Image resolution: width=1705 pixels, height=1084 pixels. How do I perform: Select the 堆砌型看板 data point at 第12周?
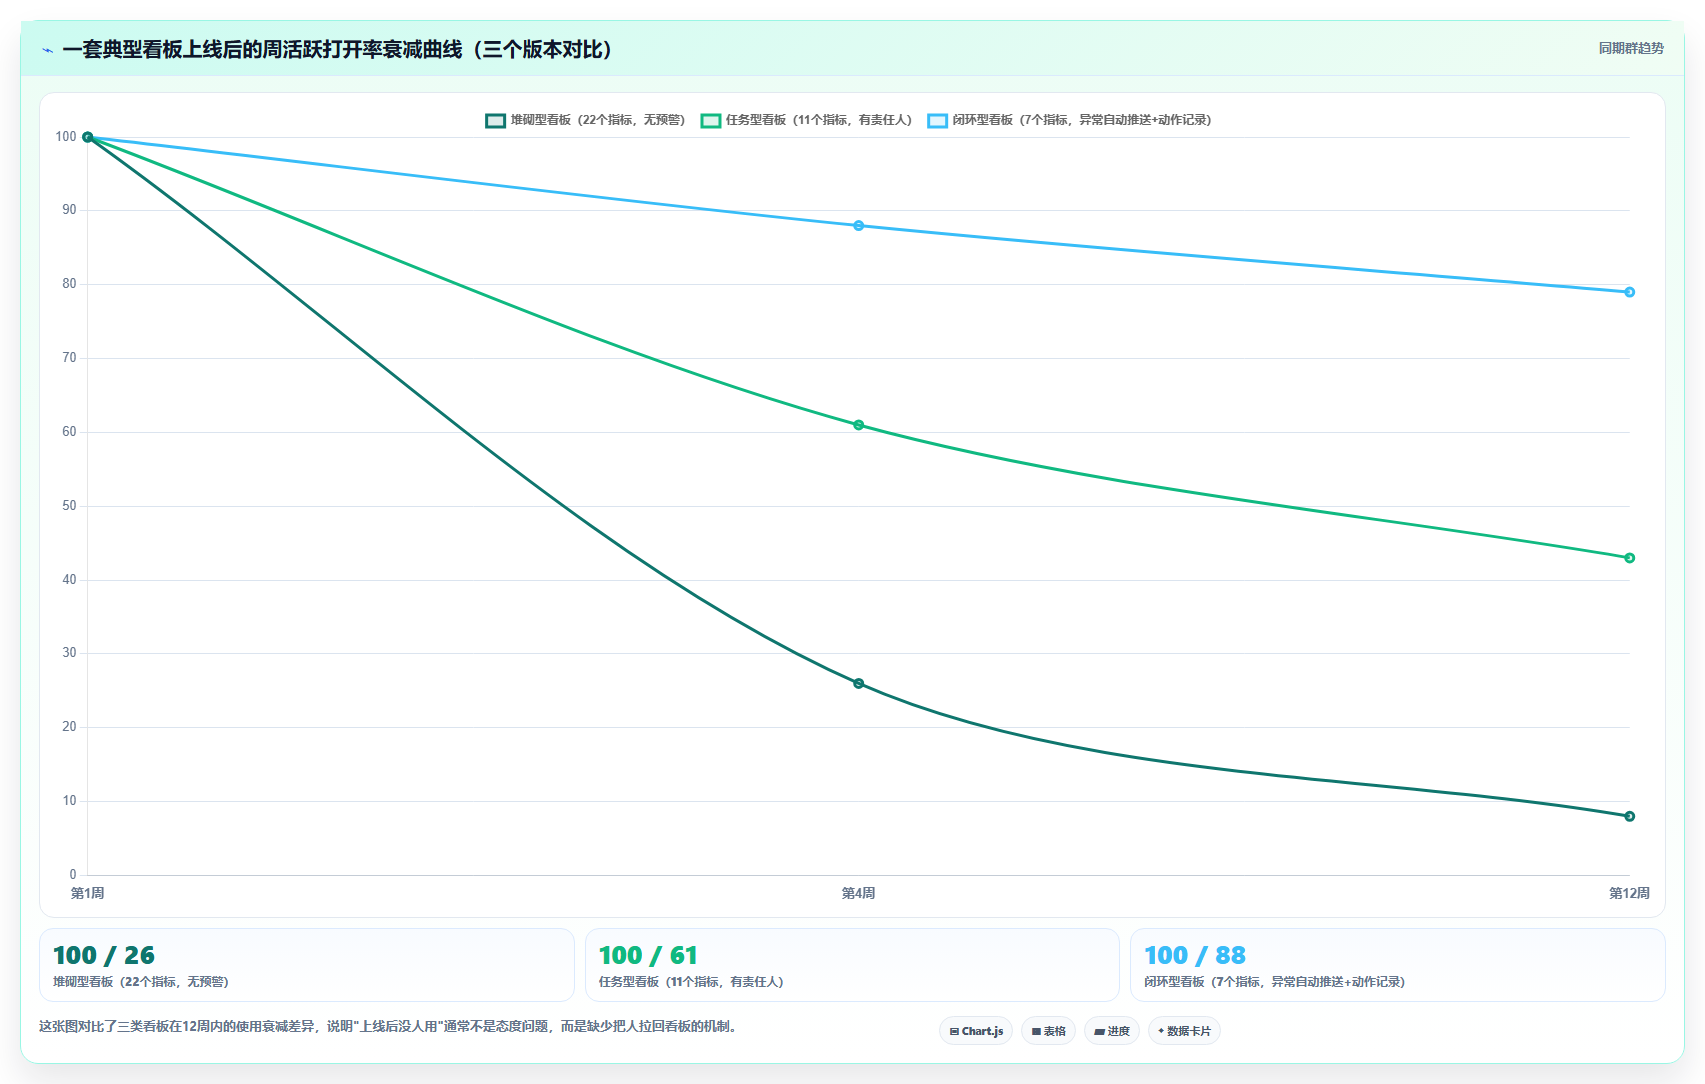(1629, 816)
